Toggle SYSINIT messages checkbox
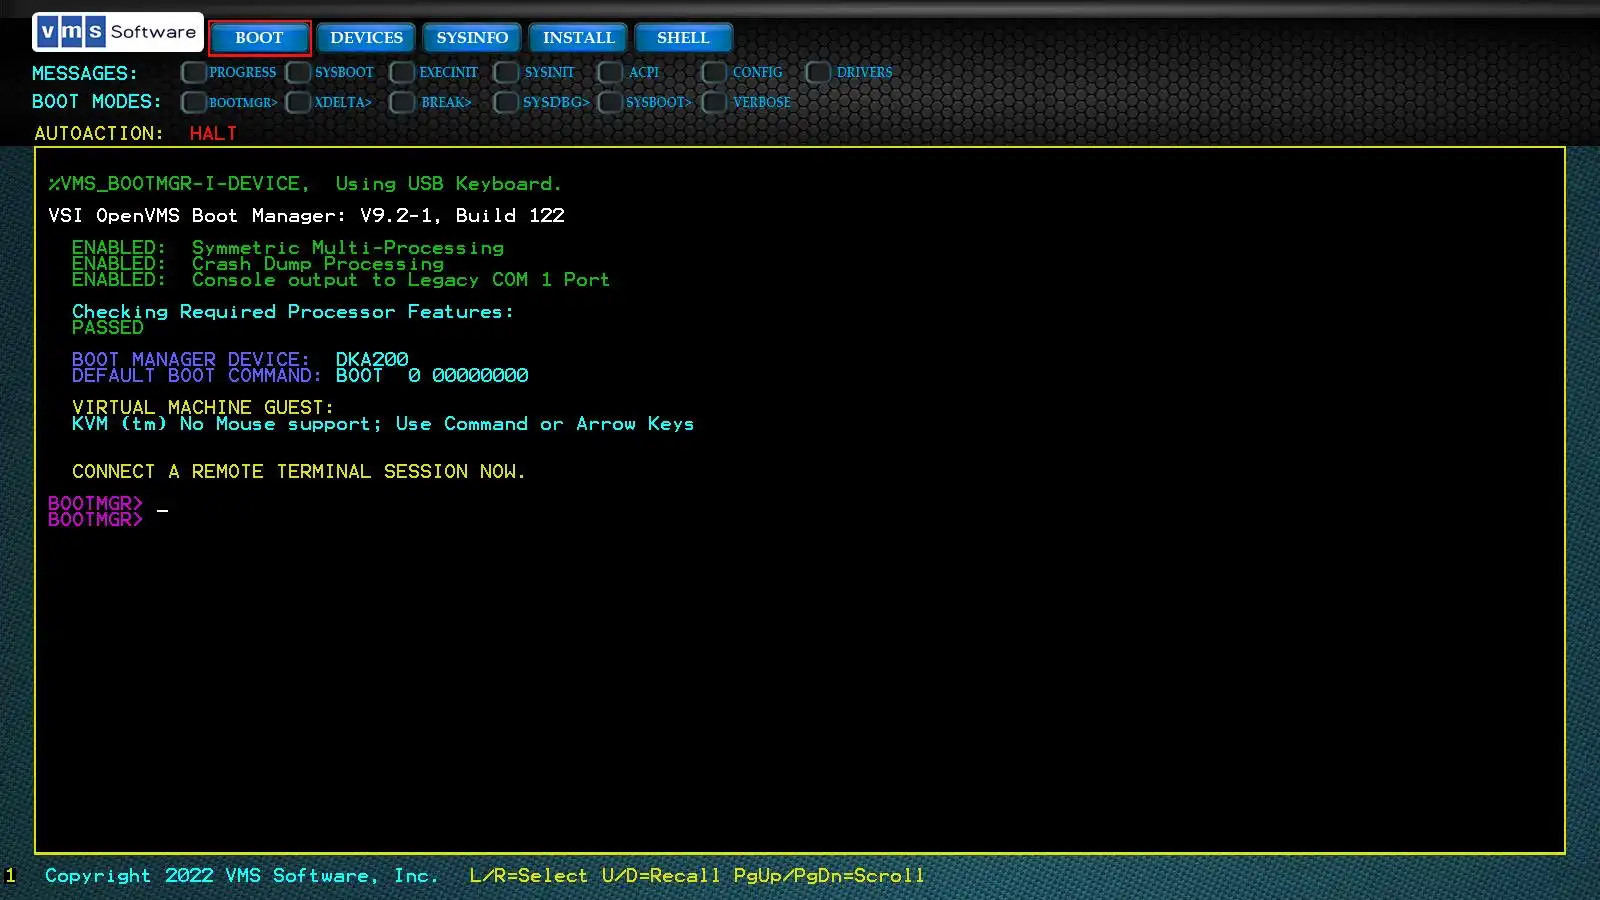 [x=506, y=72]
